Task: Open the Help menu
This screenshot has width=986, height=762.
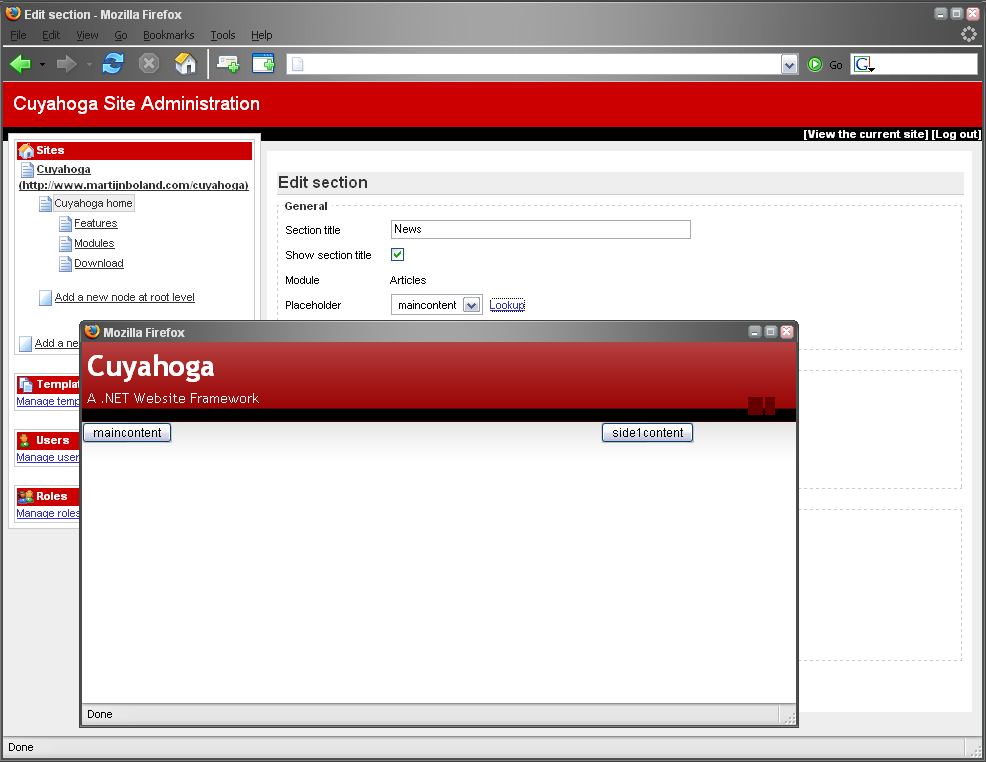Action: pos(262,35)
